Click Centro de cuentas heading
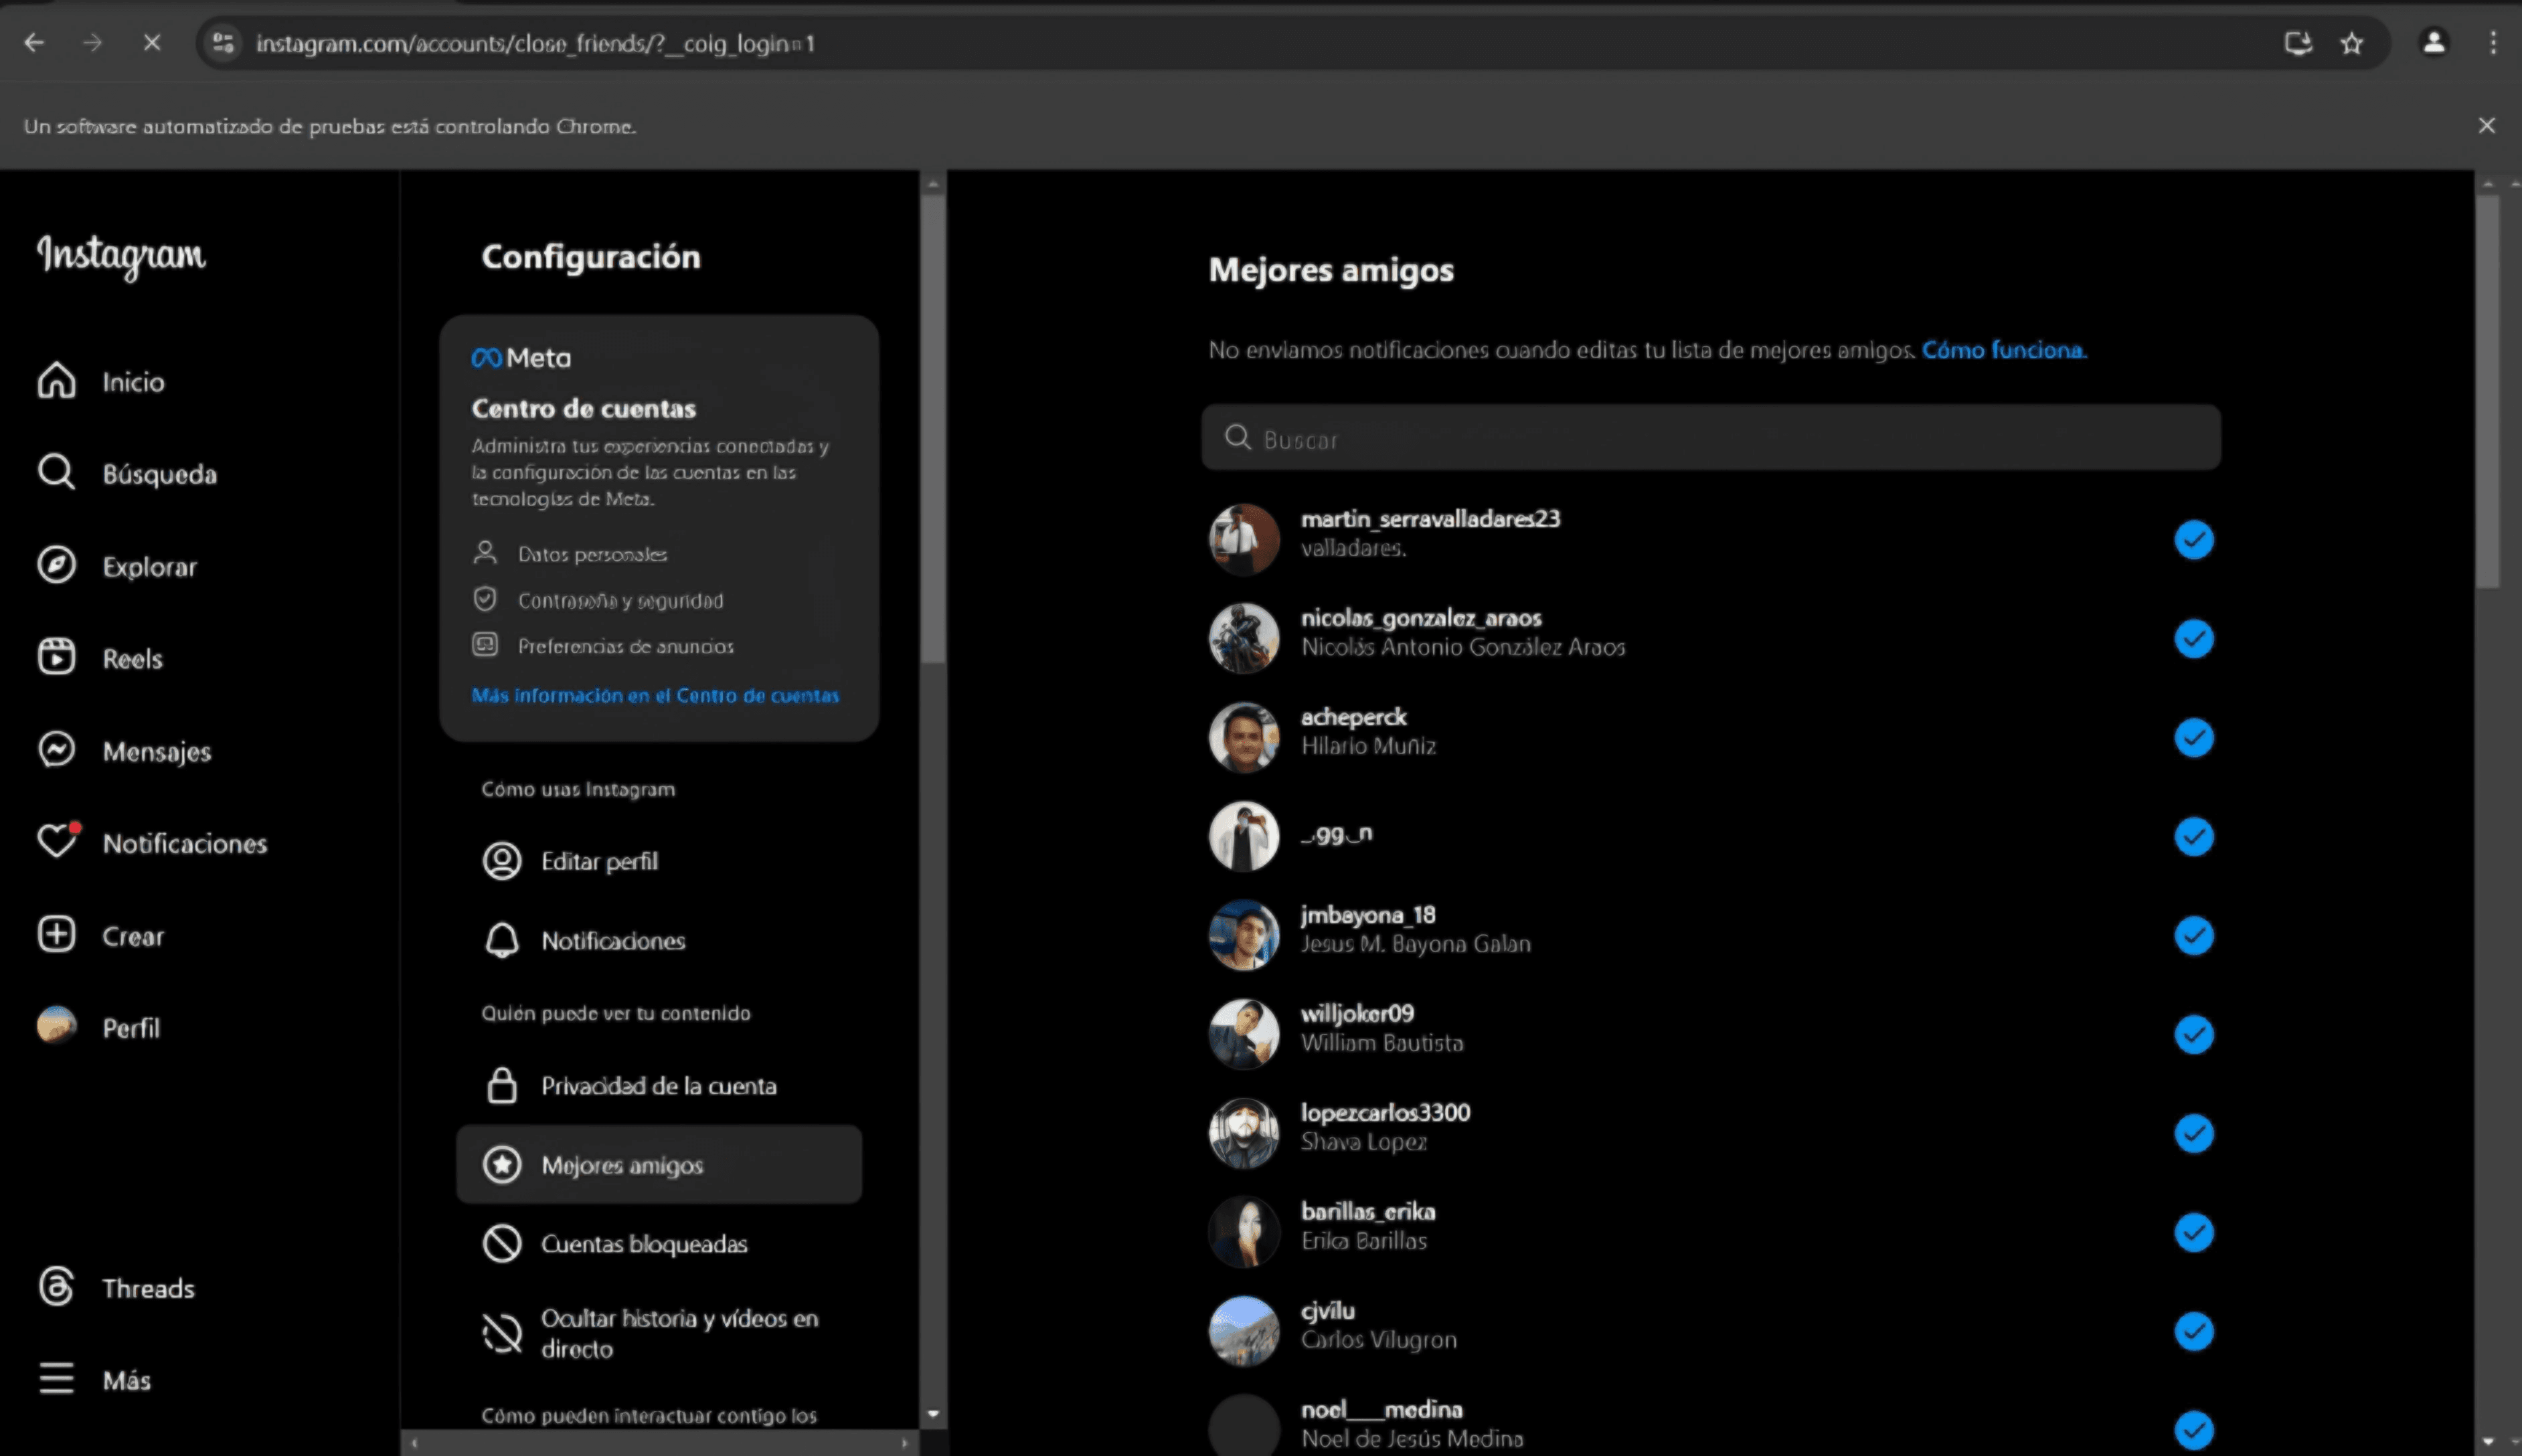The height and width of the screenshot is (1456, 2522). pos(583,408)
